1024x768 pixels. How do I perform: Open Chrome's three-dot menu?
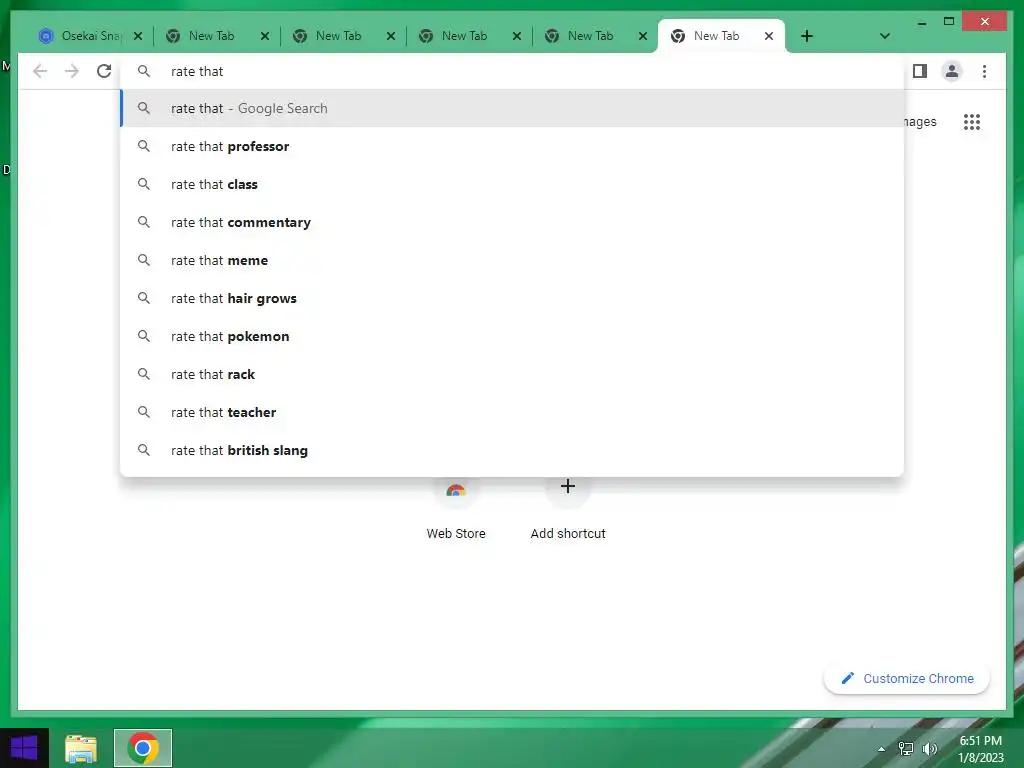(x=984, y=71)
